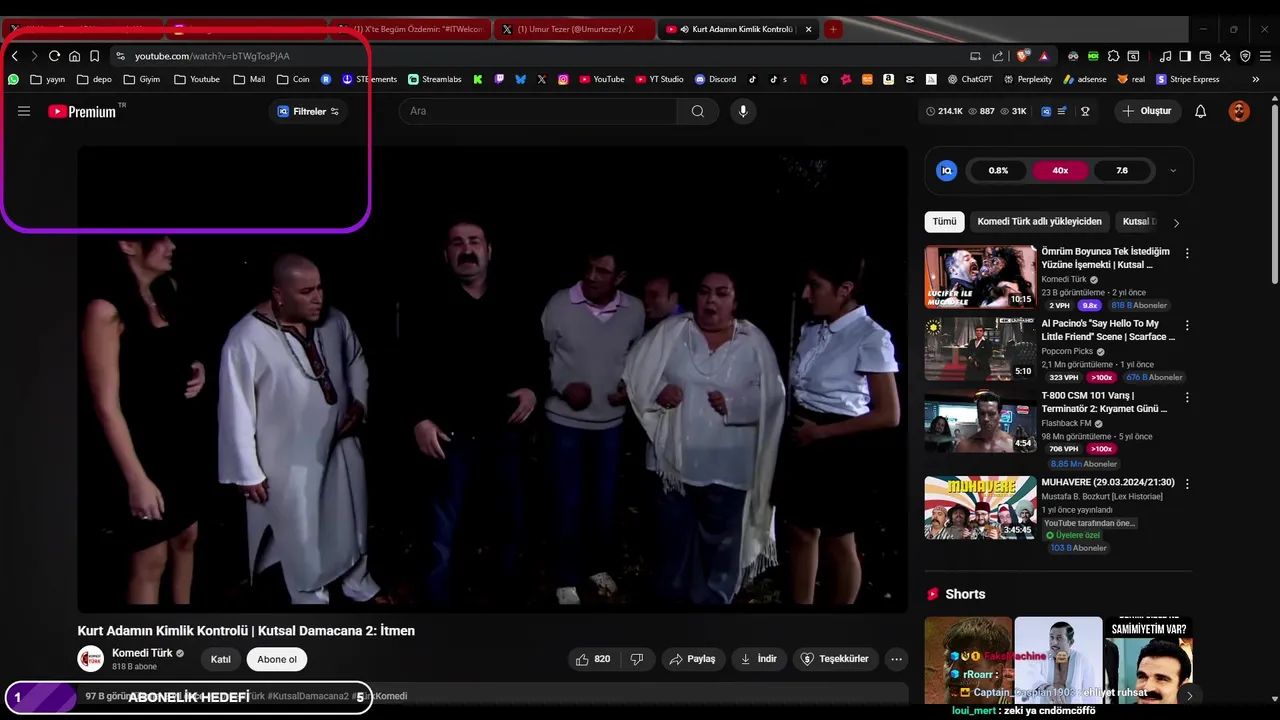Open the Mail bookmark folder

[x=249, y=79]
